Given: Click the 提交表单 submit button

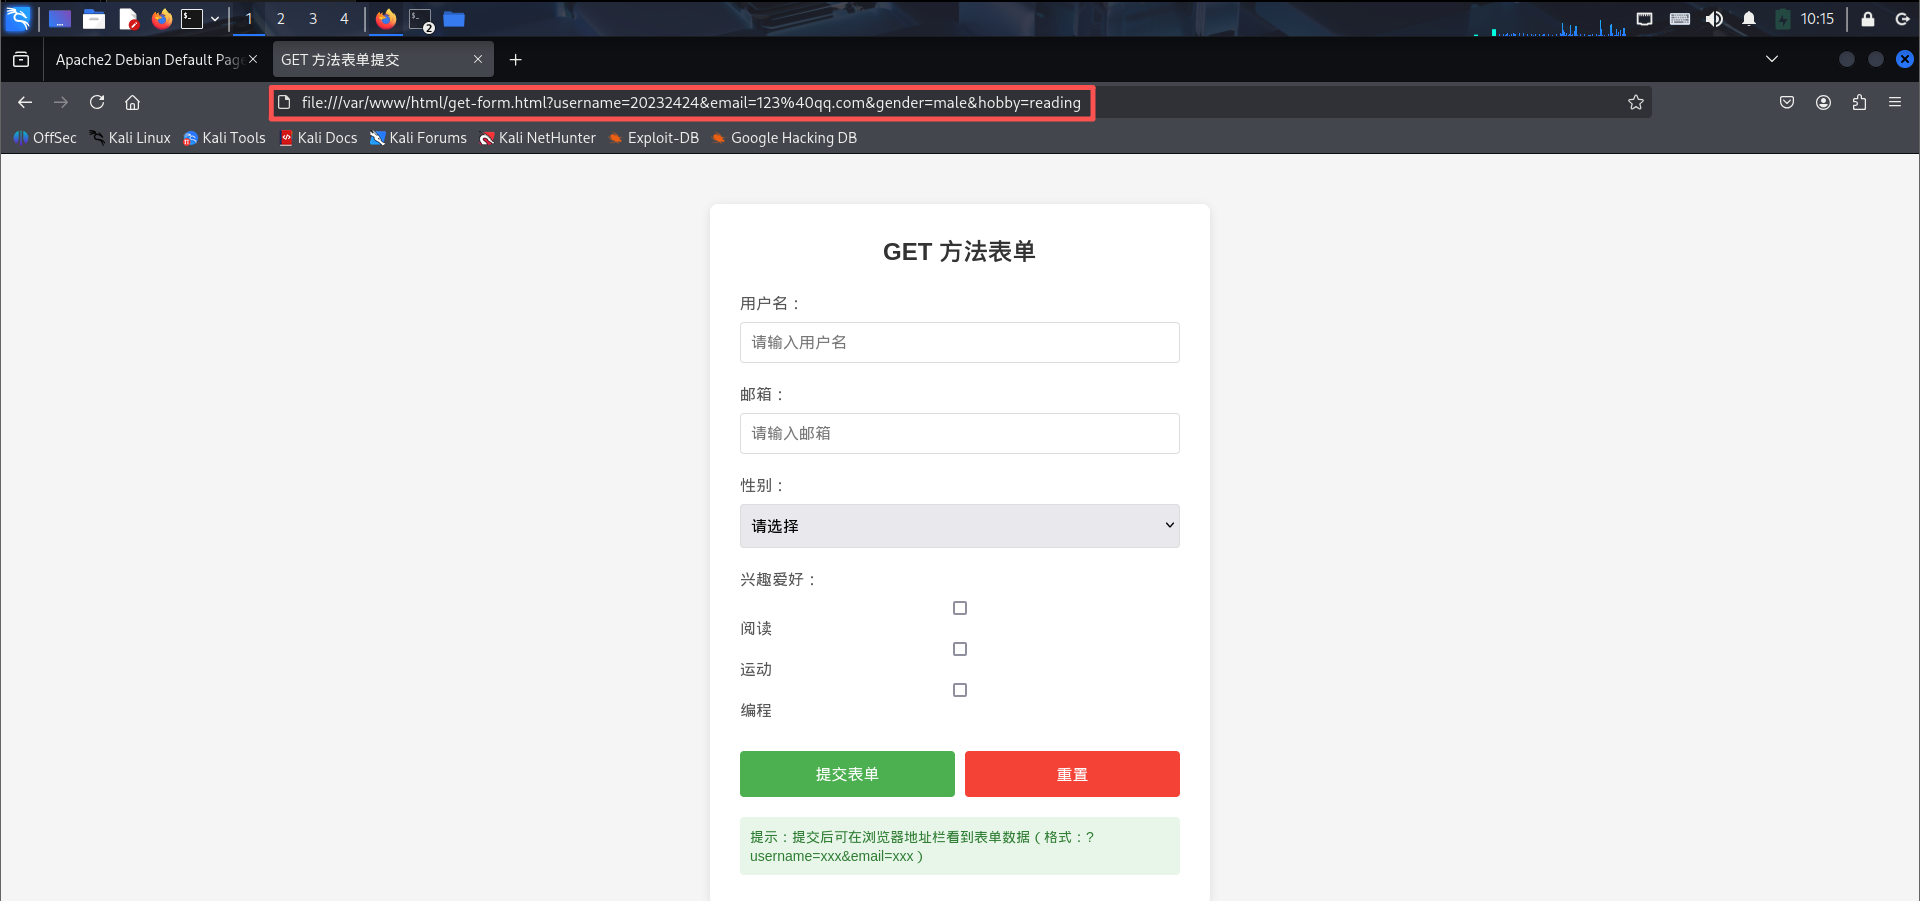Looking at the screenshot, I should (846, 773).
